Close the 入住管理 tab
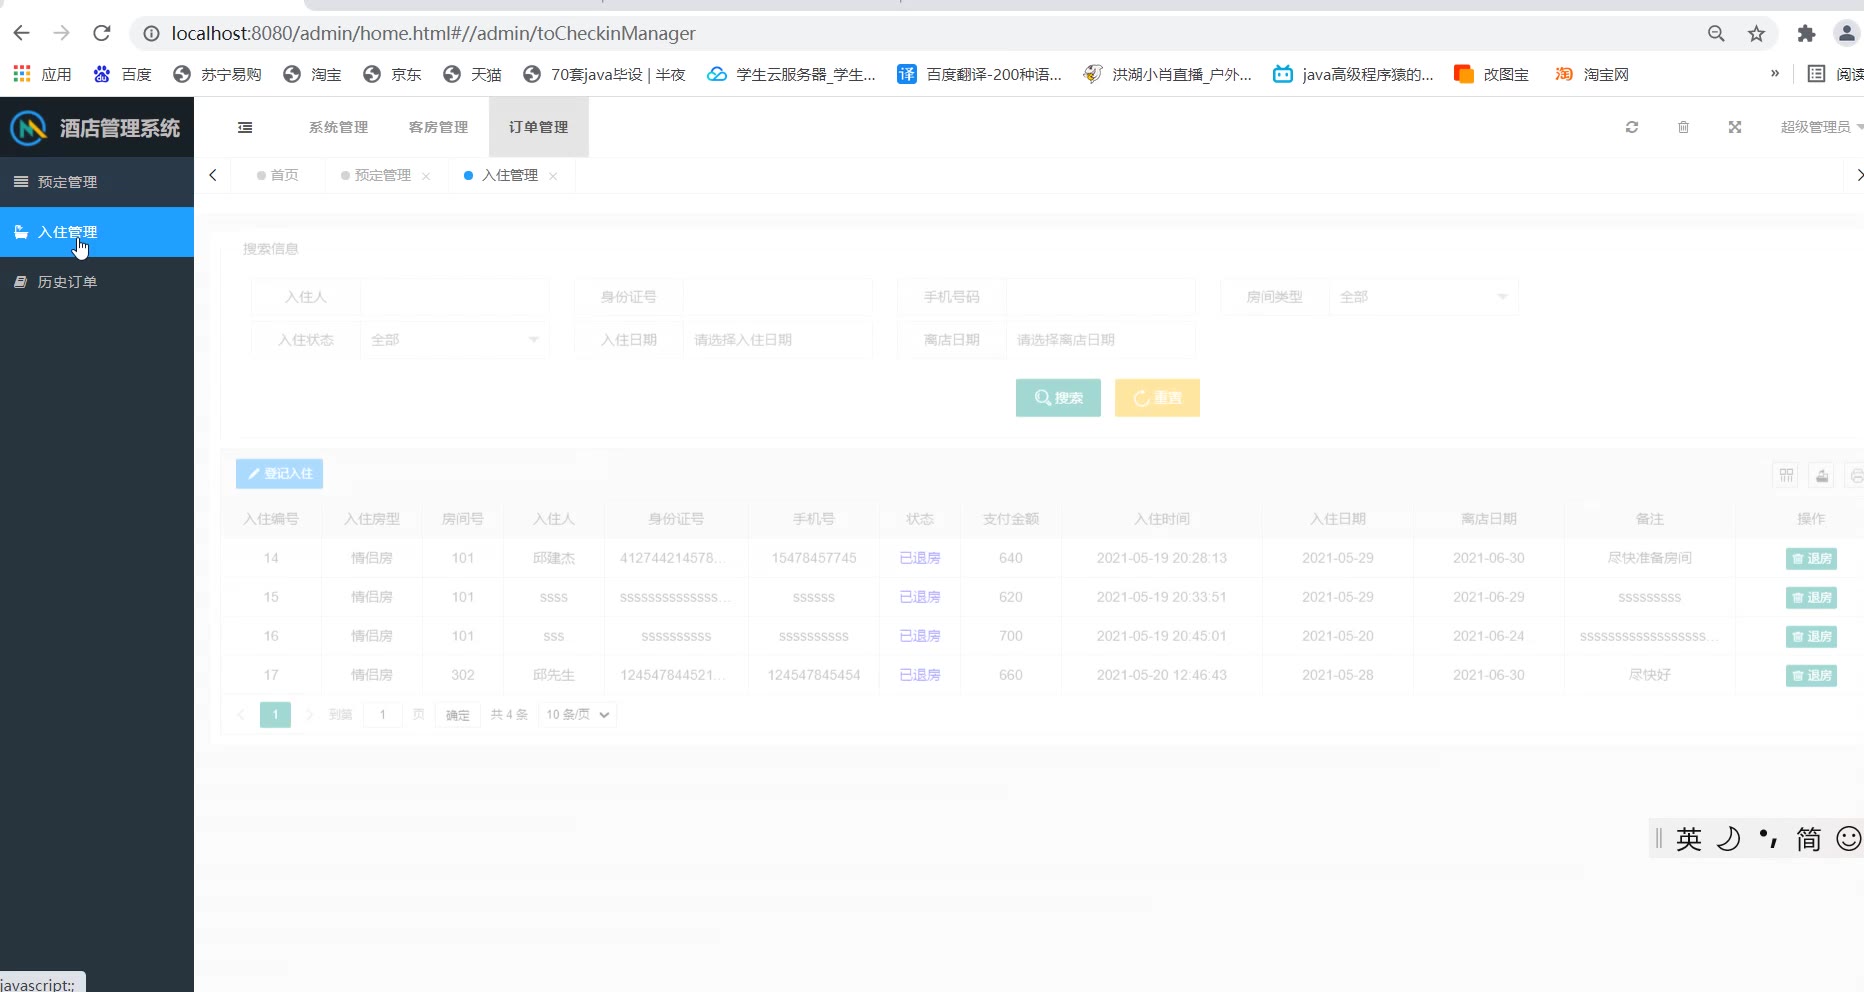This screenshot has width=1864, height=992. tap(553, 176)
